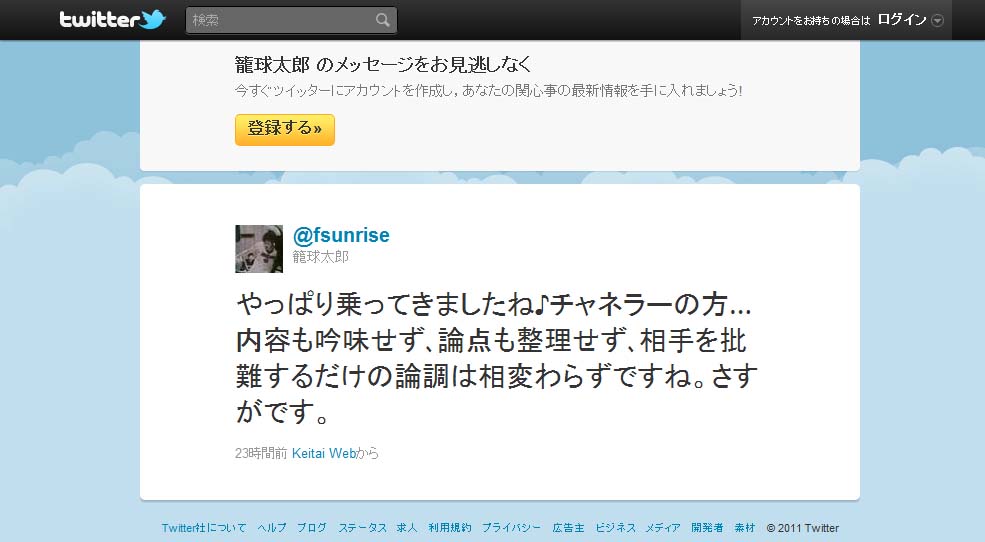This screenshot has width=985, height=542.
Task: Open the 23時間前 timestamp link
Action: [x=261, y=453]
